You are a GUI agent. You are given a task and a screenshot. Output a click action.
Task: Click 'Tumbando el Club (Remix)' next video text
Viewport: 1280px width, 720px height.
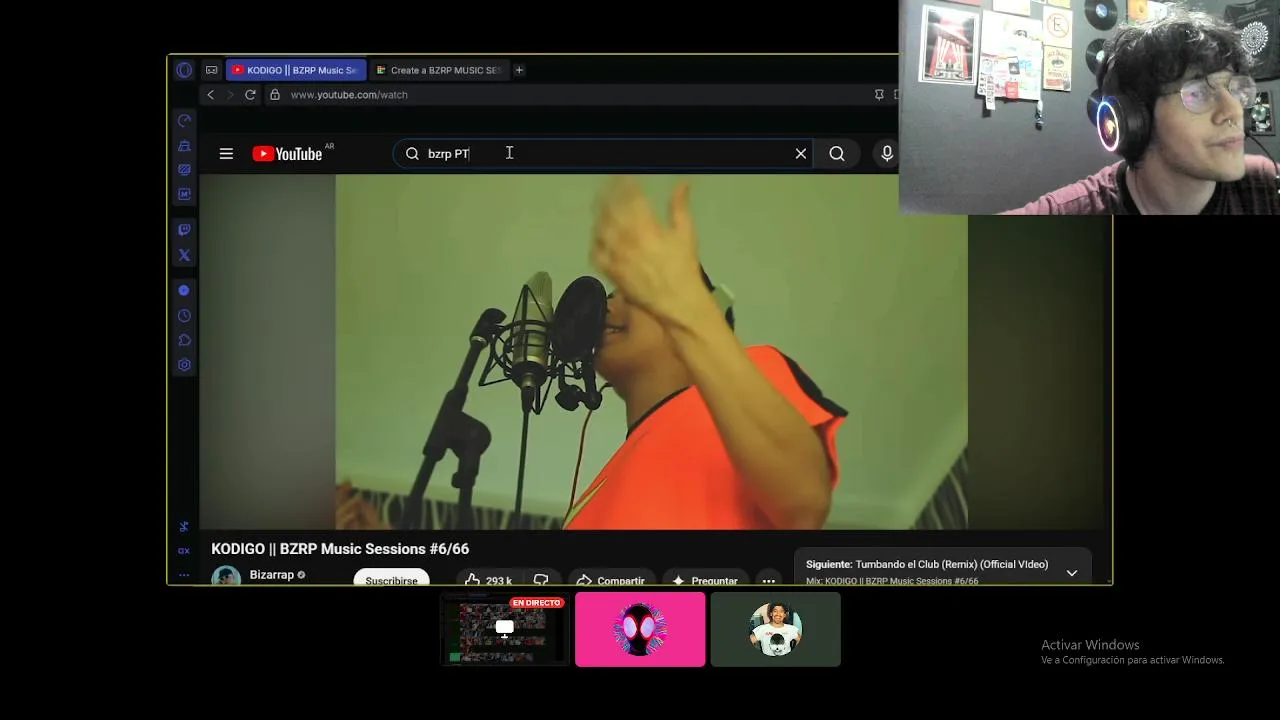coord(951,564)
